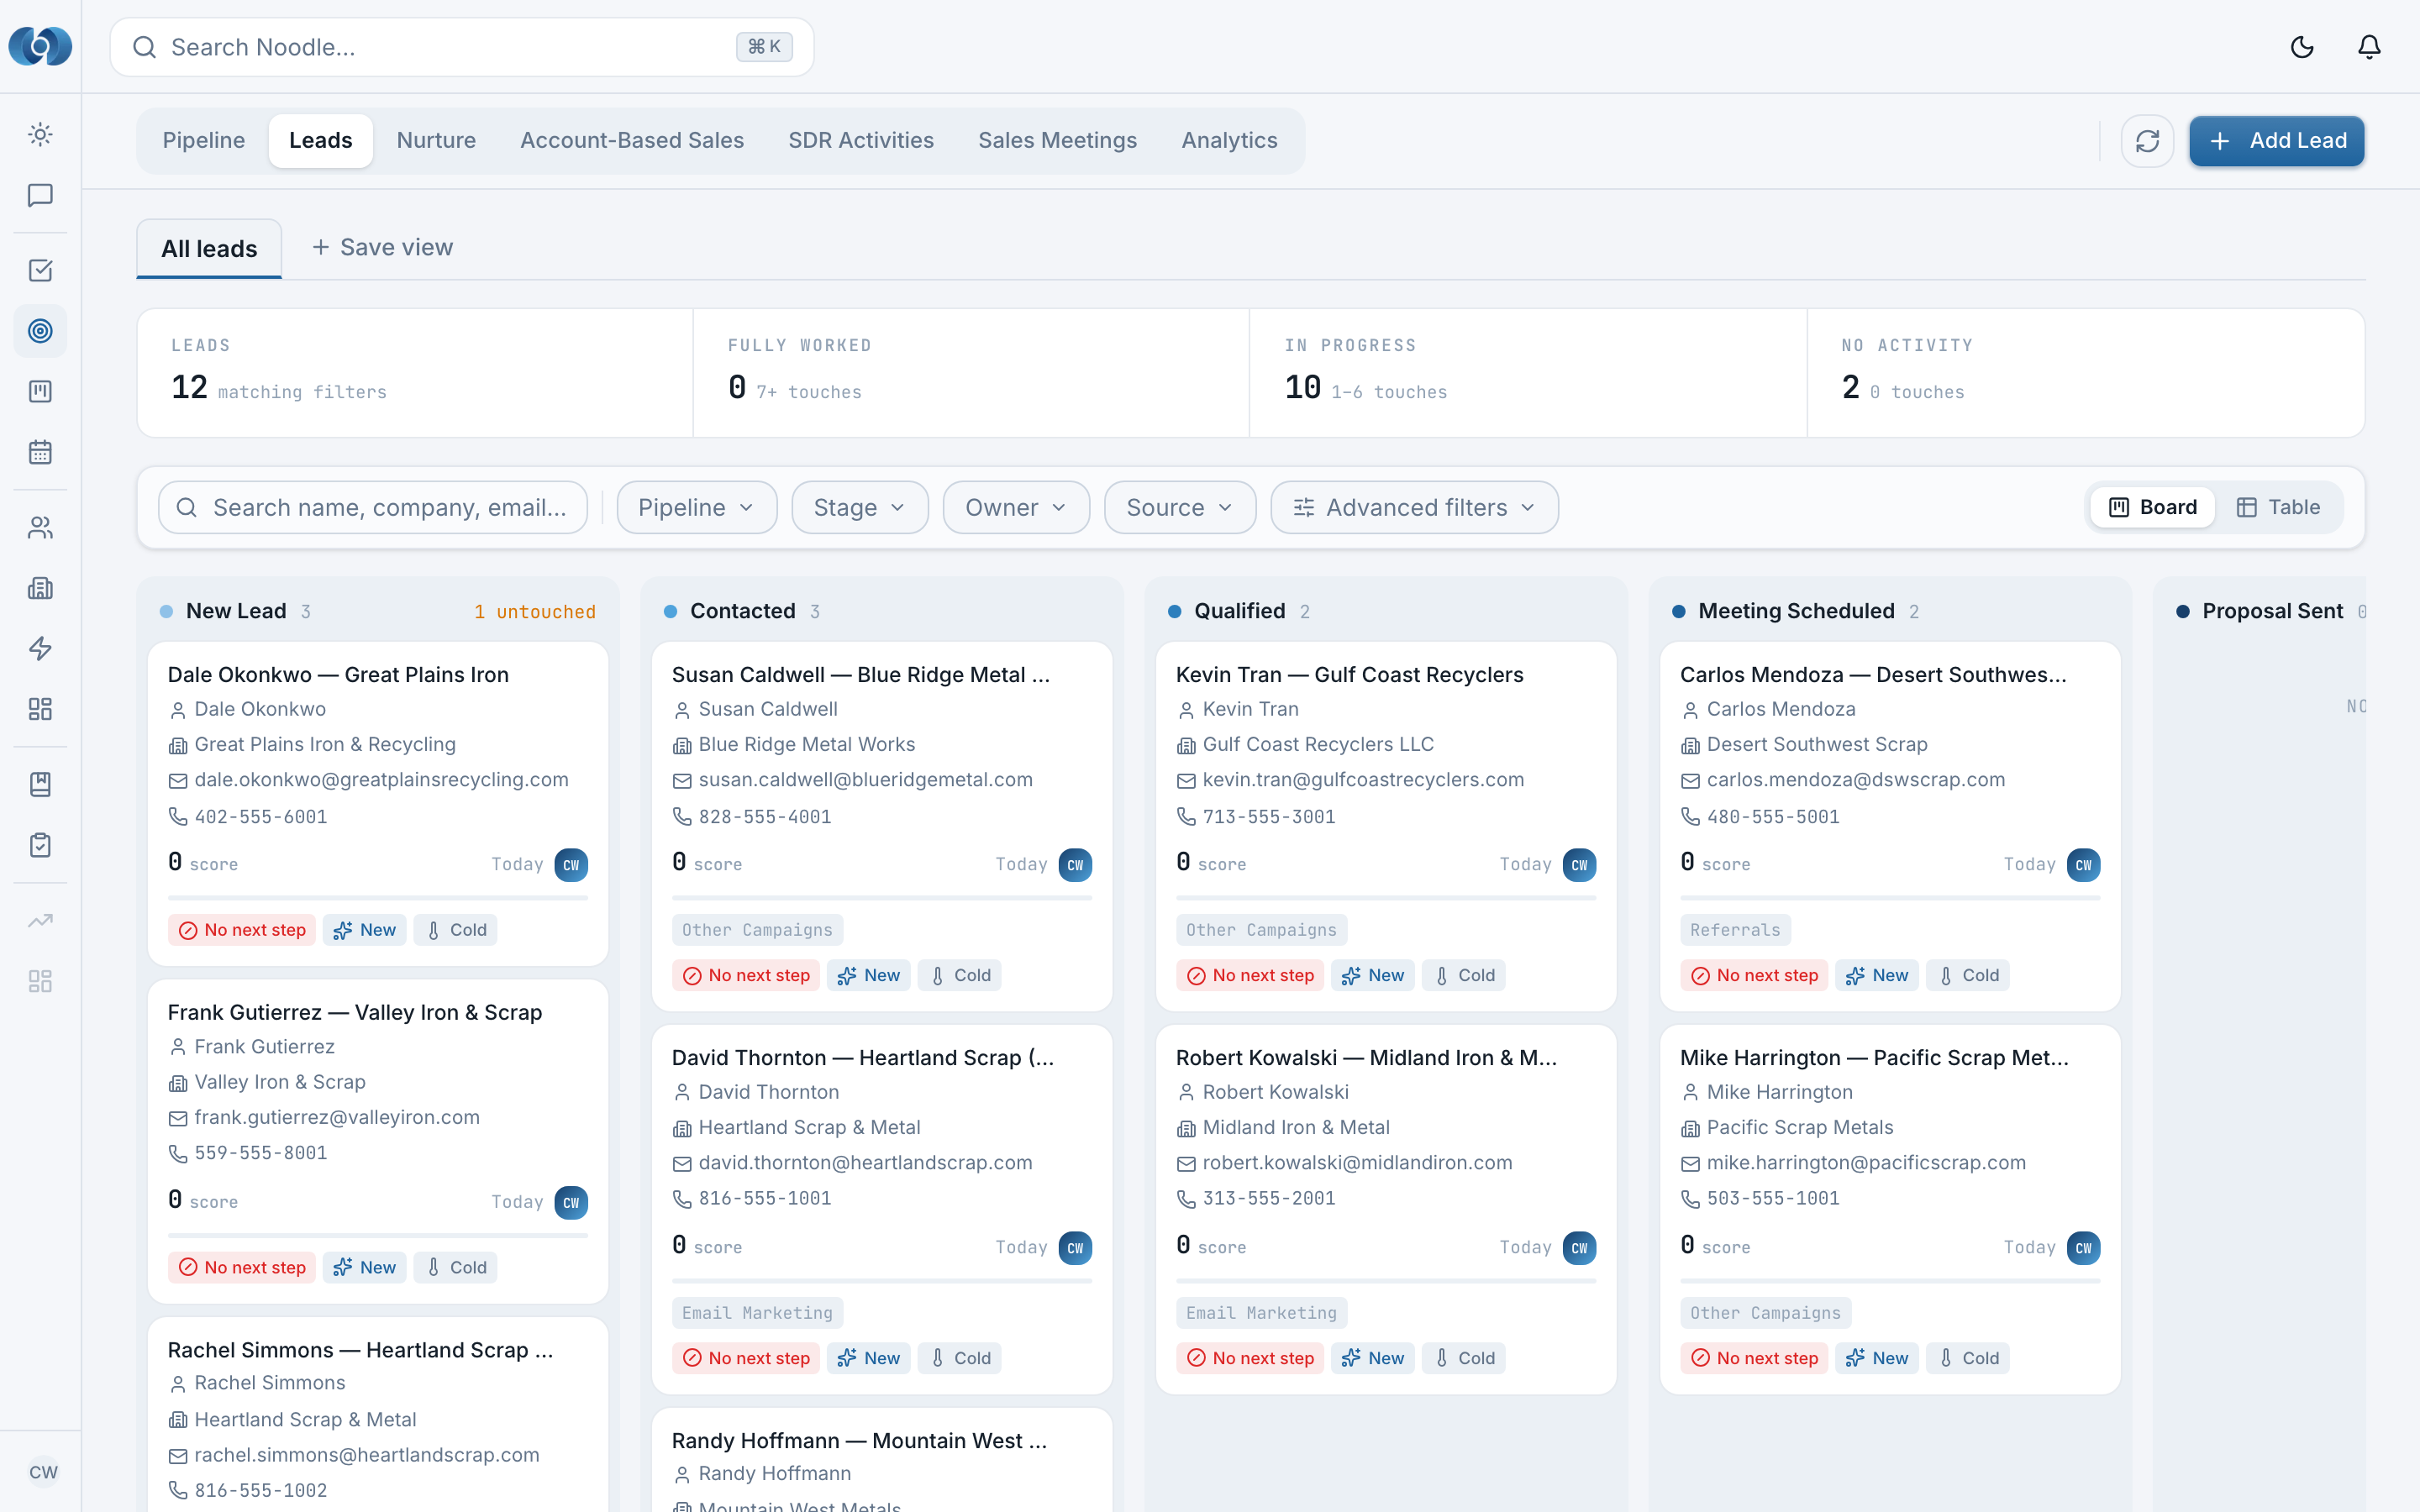2420x1512 pixels.
Task: Open the sun icon in sidebar
Action: [40, 134]
